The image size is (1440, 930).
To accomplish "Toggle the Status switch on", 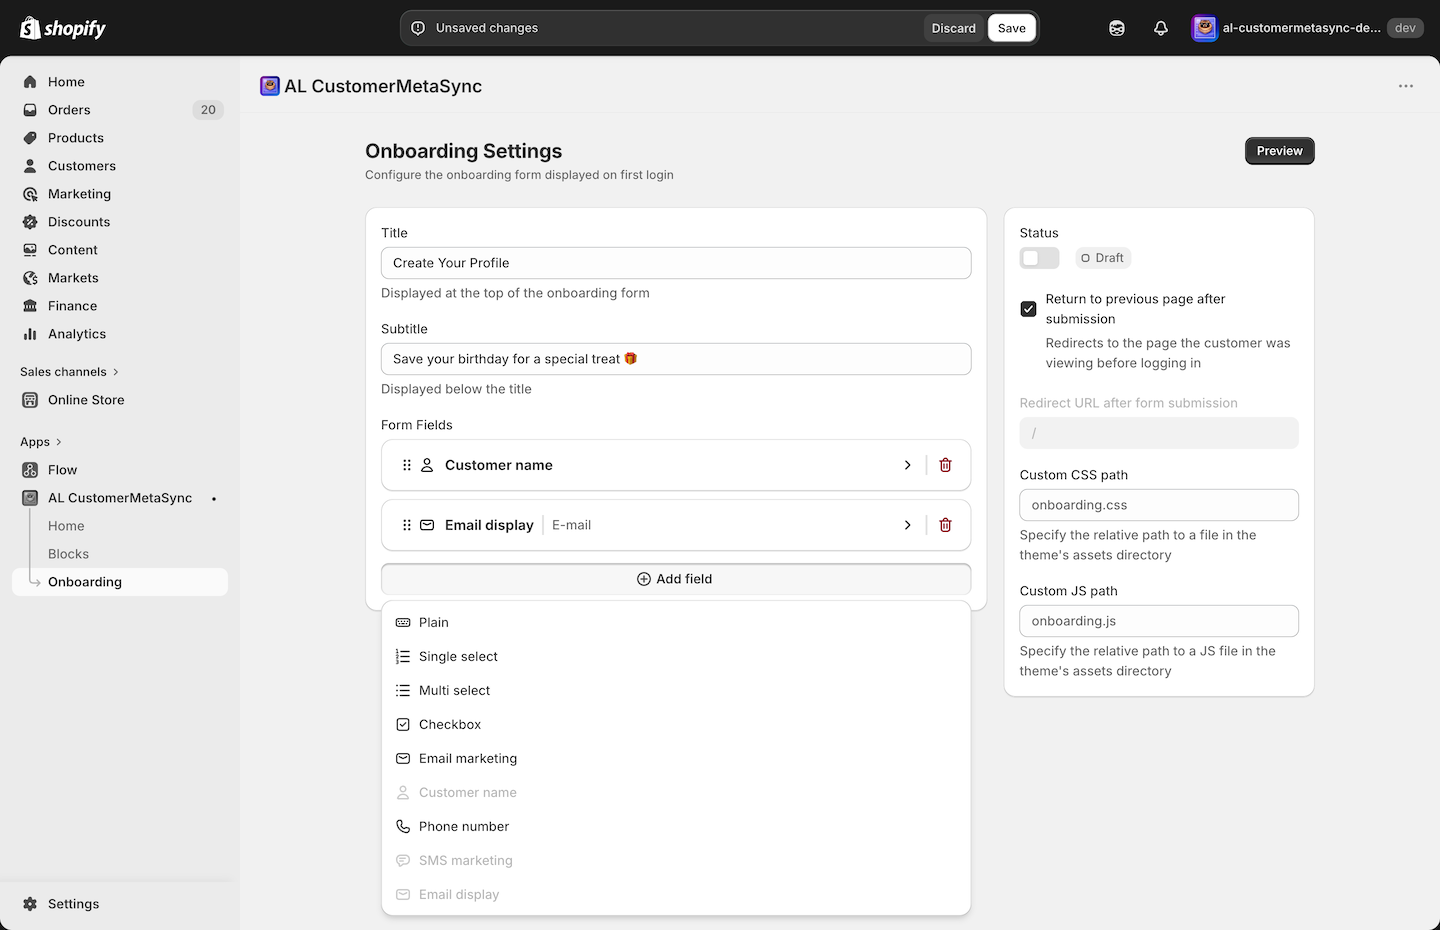I will 1039,258.
